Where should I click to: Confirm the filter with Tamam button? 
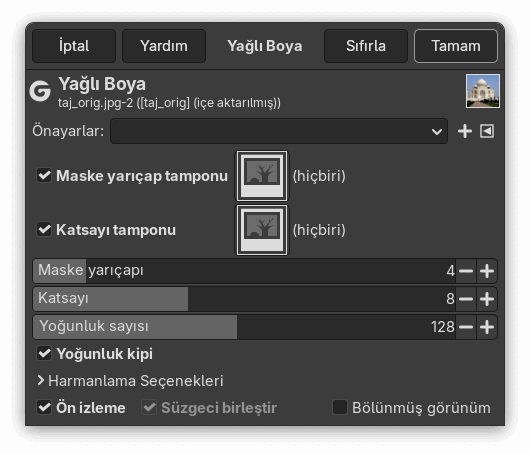click(456, 46)
